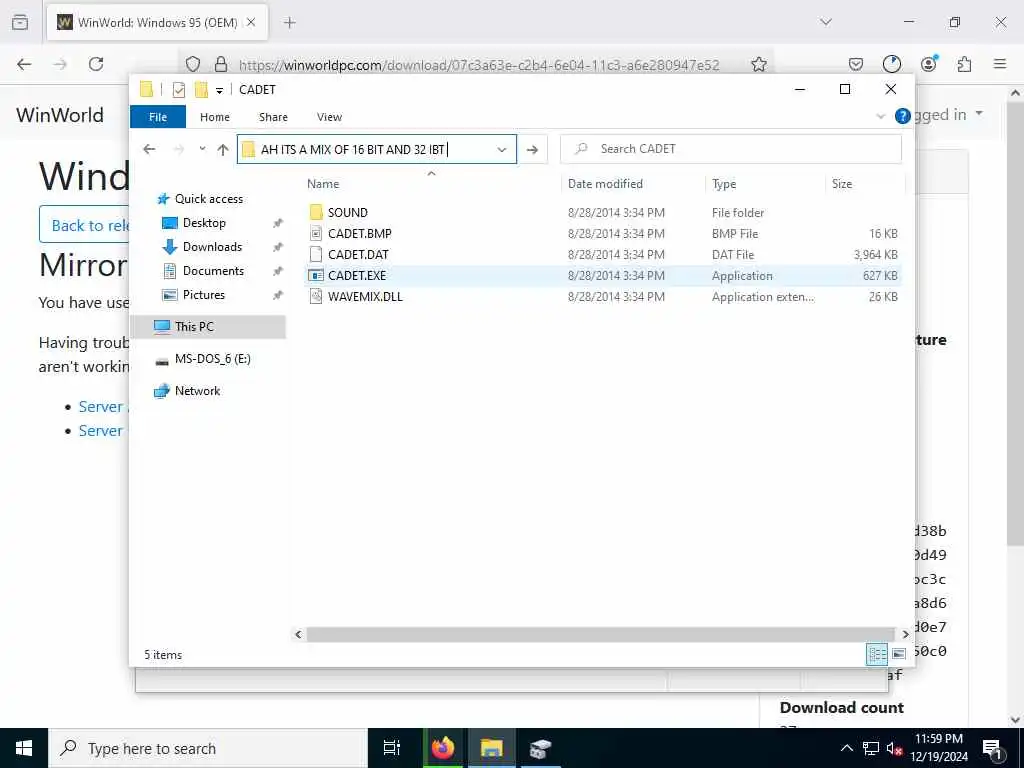The height and width of the screenshot is (768, 1024).
Task: Bookmark this page star icon
Action: (x=758, y=64)
